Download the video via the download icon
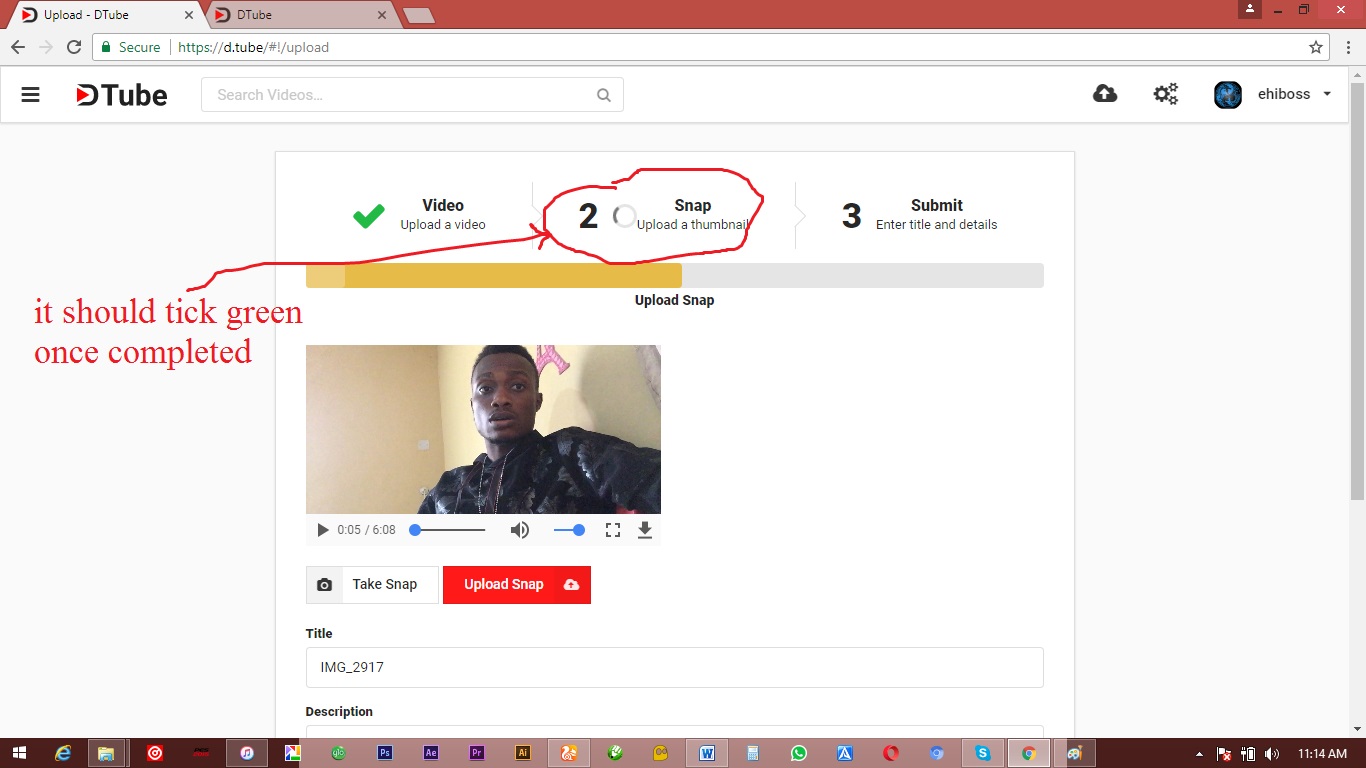 (x=645, y=530)
